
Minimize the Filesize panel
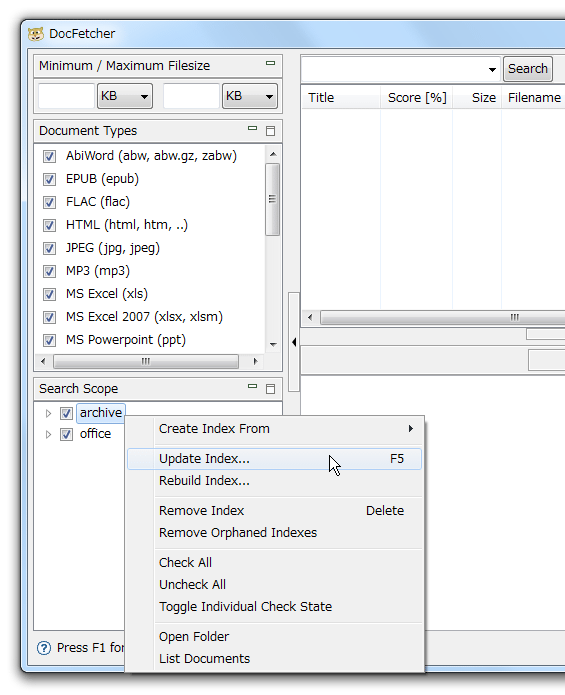tap(270, 63)
